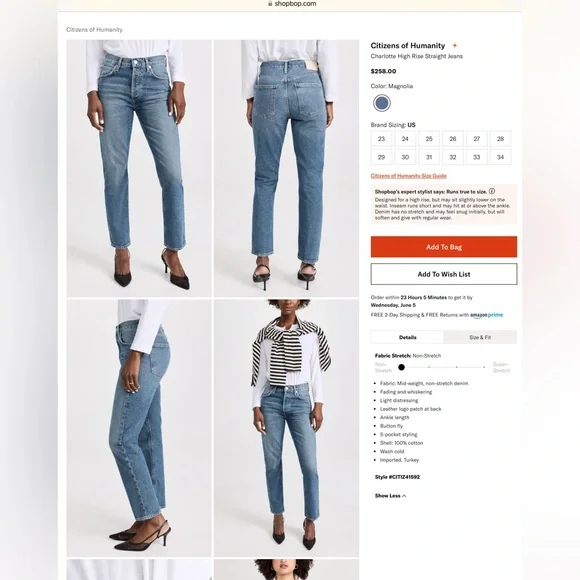Select the Details tab

pos(407,337)
